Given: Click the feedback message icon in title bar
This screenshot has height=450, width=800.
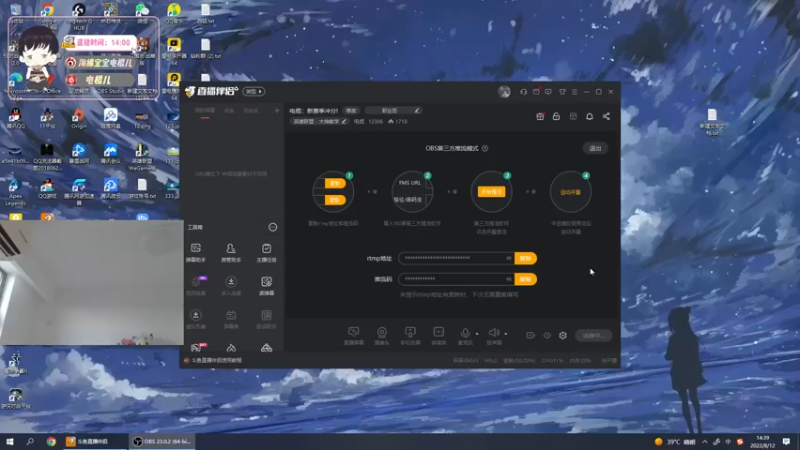Looking at the screenshot, I should pos(548,92).
